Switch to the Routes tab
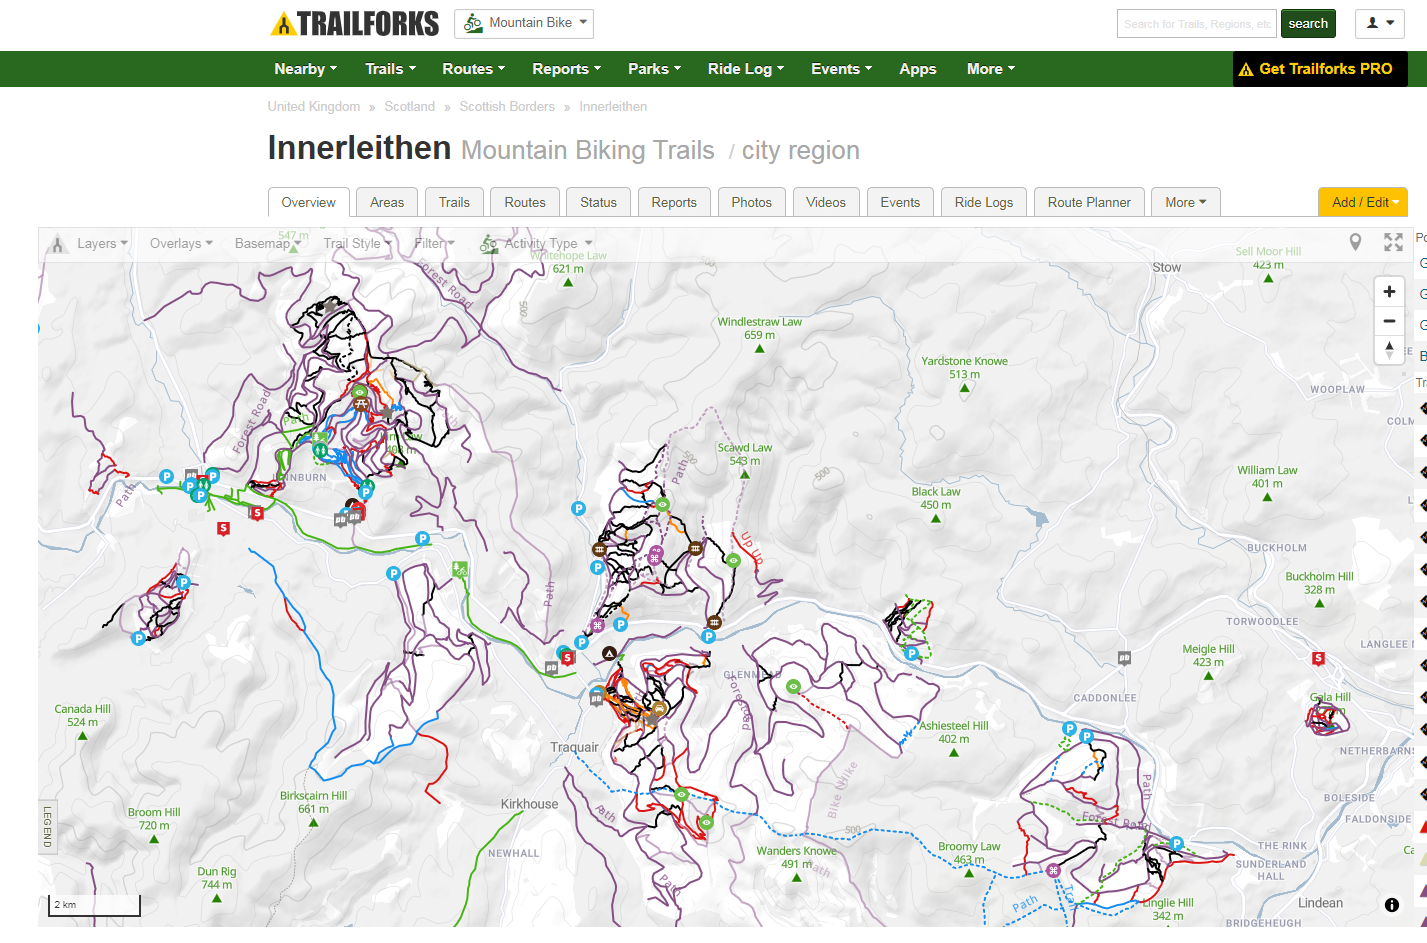The width and height of the screenshot is (1427, 943). click(x=525, y=202)
